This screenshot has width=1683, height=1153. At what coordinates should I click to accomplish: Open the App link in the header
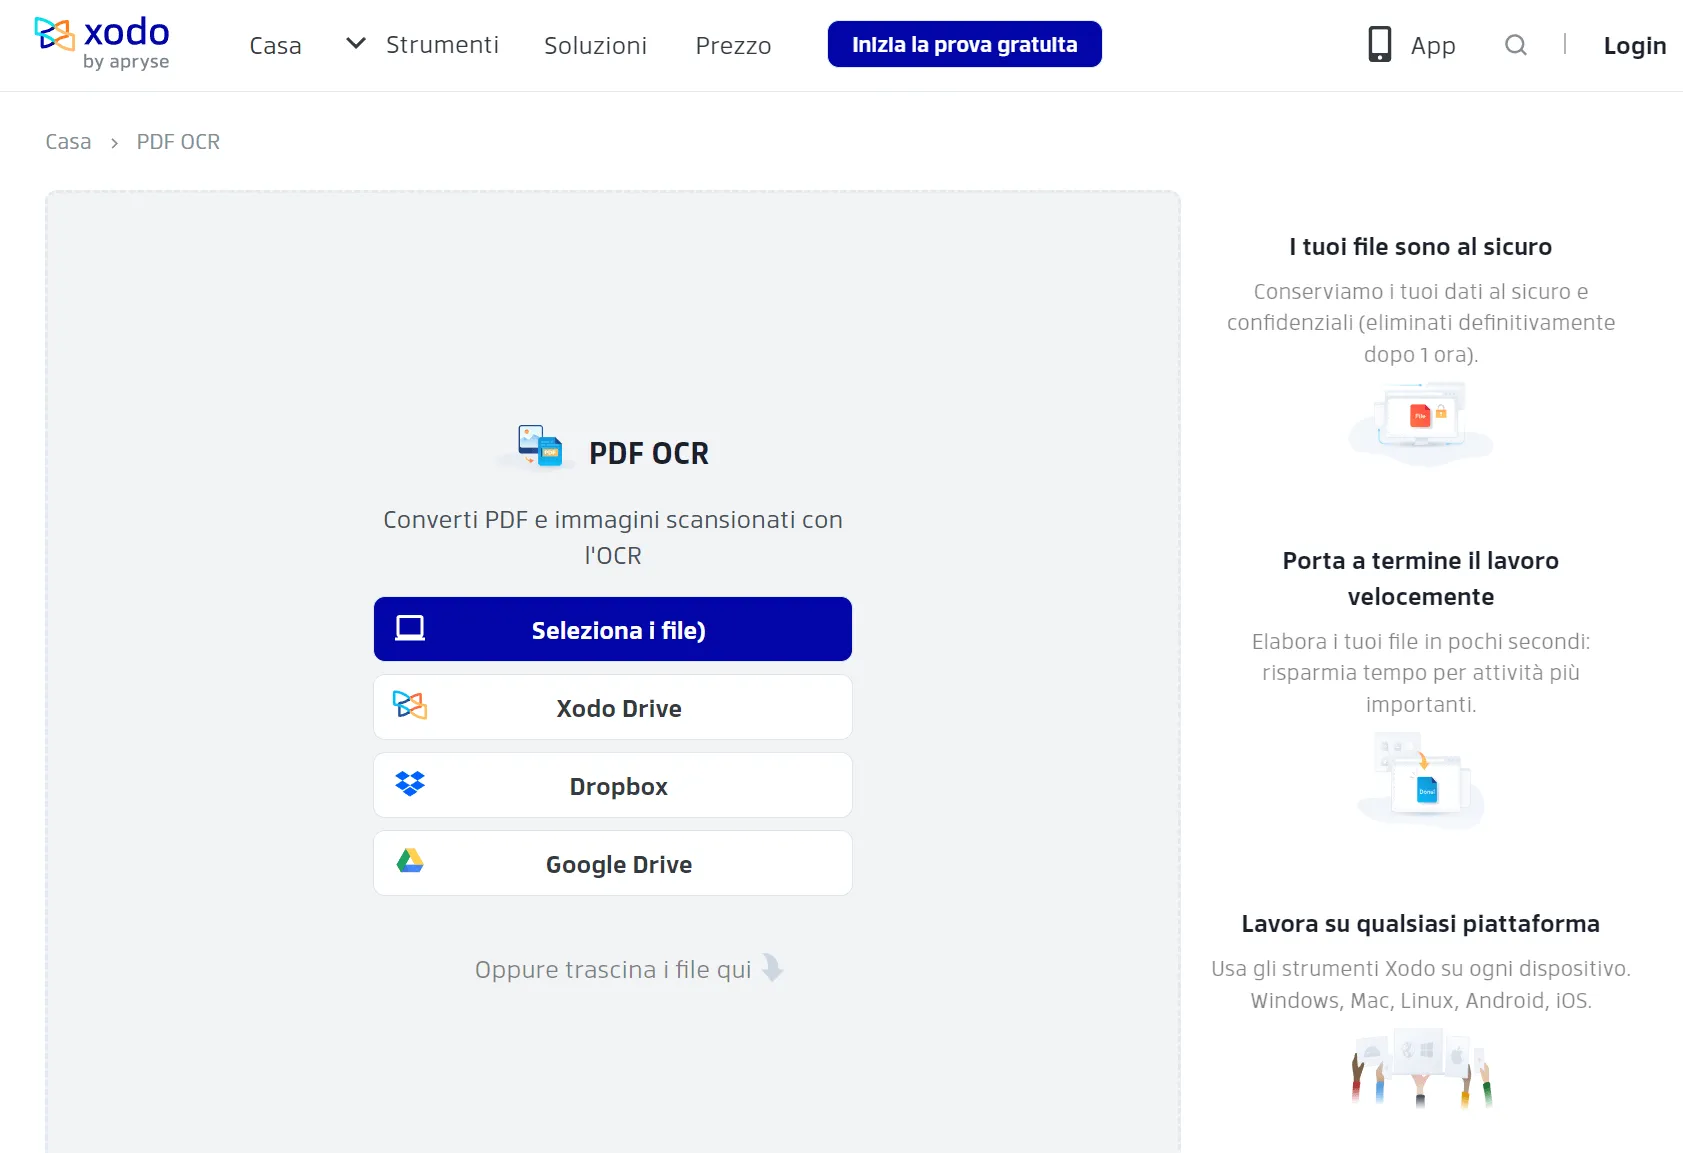tap(1432, 45)
